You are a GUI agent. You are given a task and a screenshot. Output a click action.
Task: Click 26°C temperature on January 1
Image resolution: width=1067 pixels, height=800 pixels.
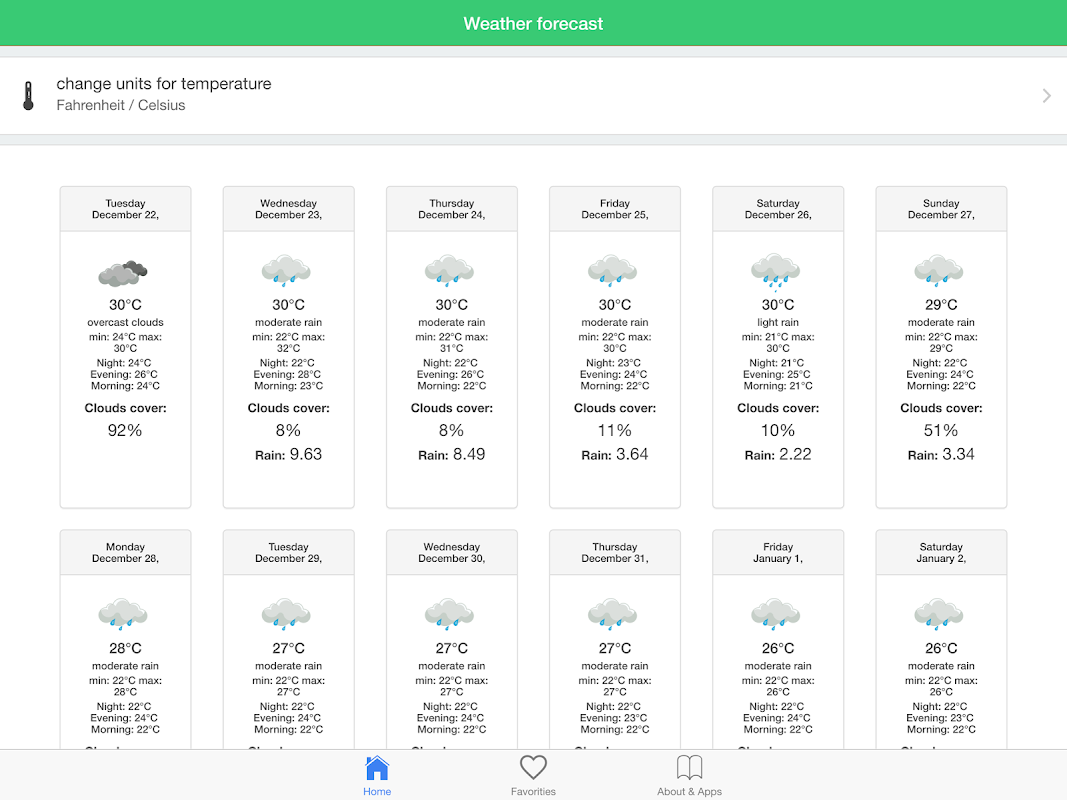tap(778, 648)
